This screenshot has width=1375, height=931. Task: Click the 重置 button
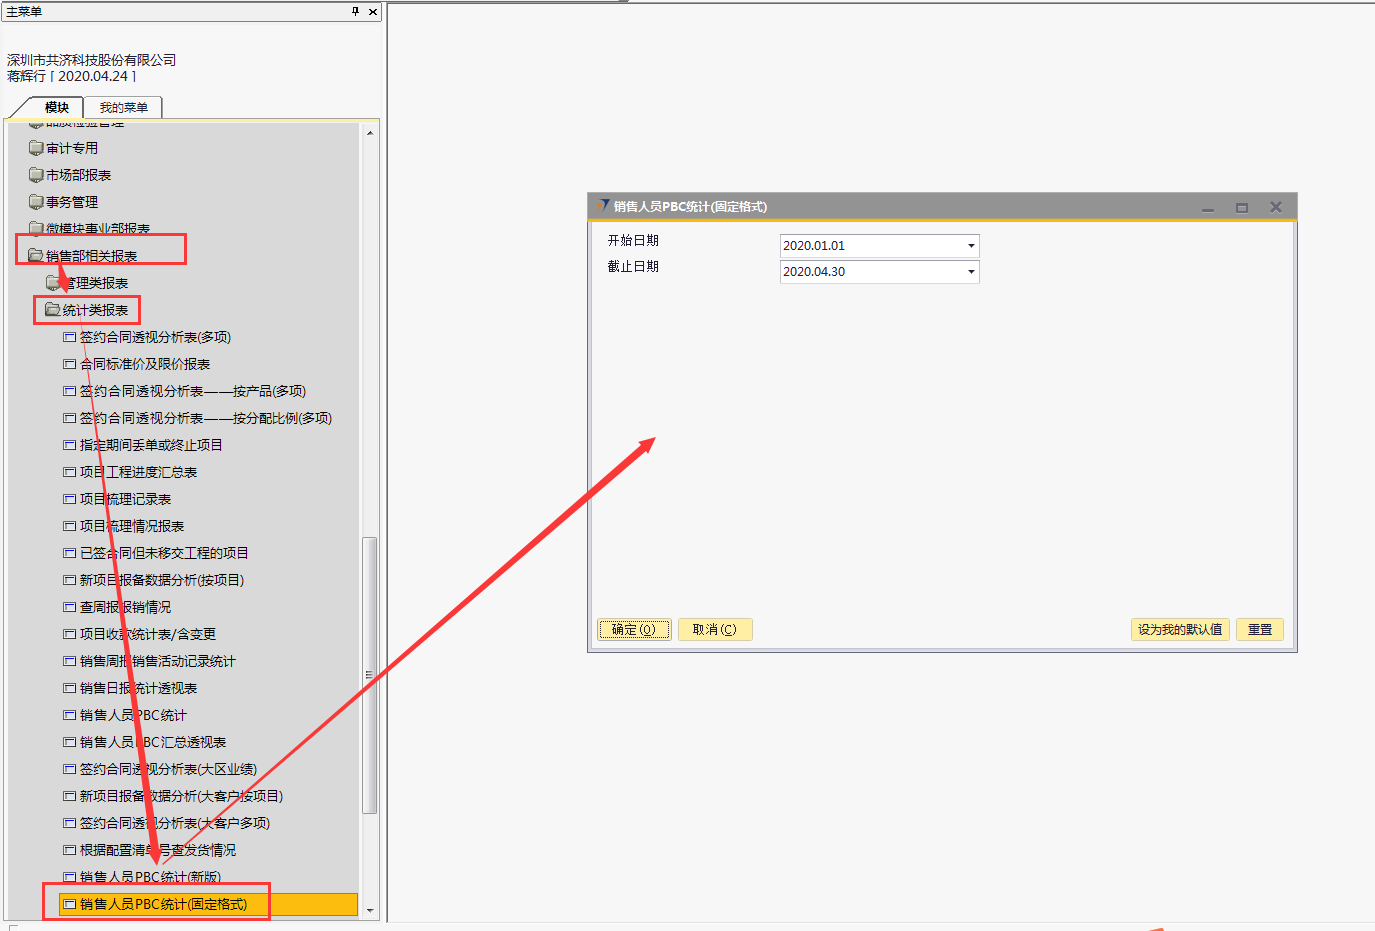(x=1259, y=629)
